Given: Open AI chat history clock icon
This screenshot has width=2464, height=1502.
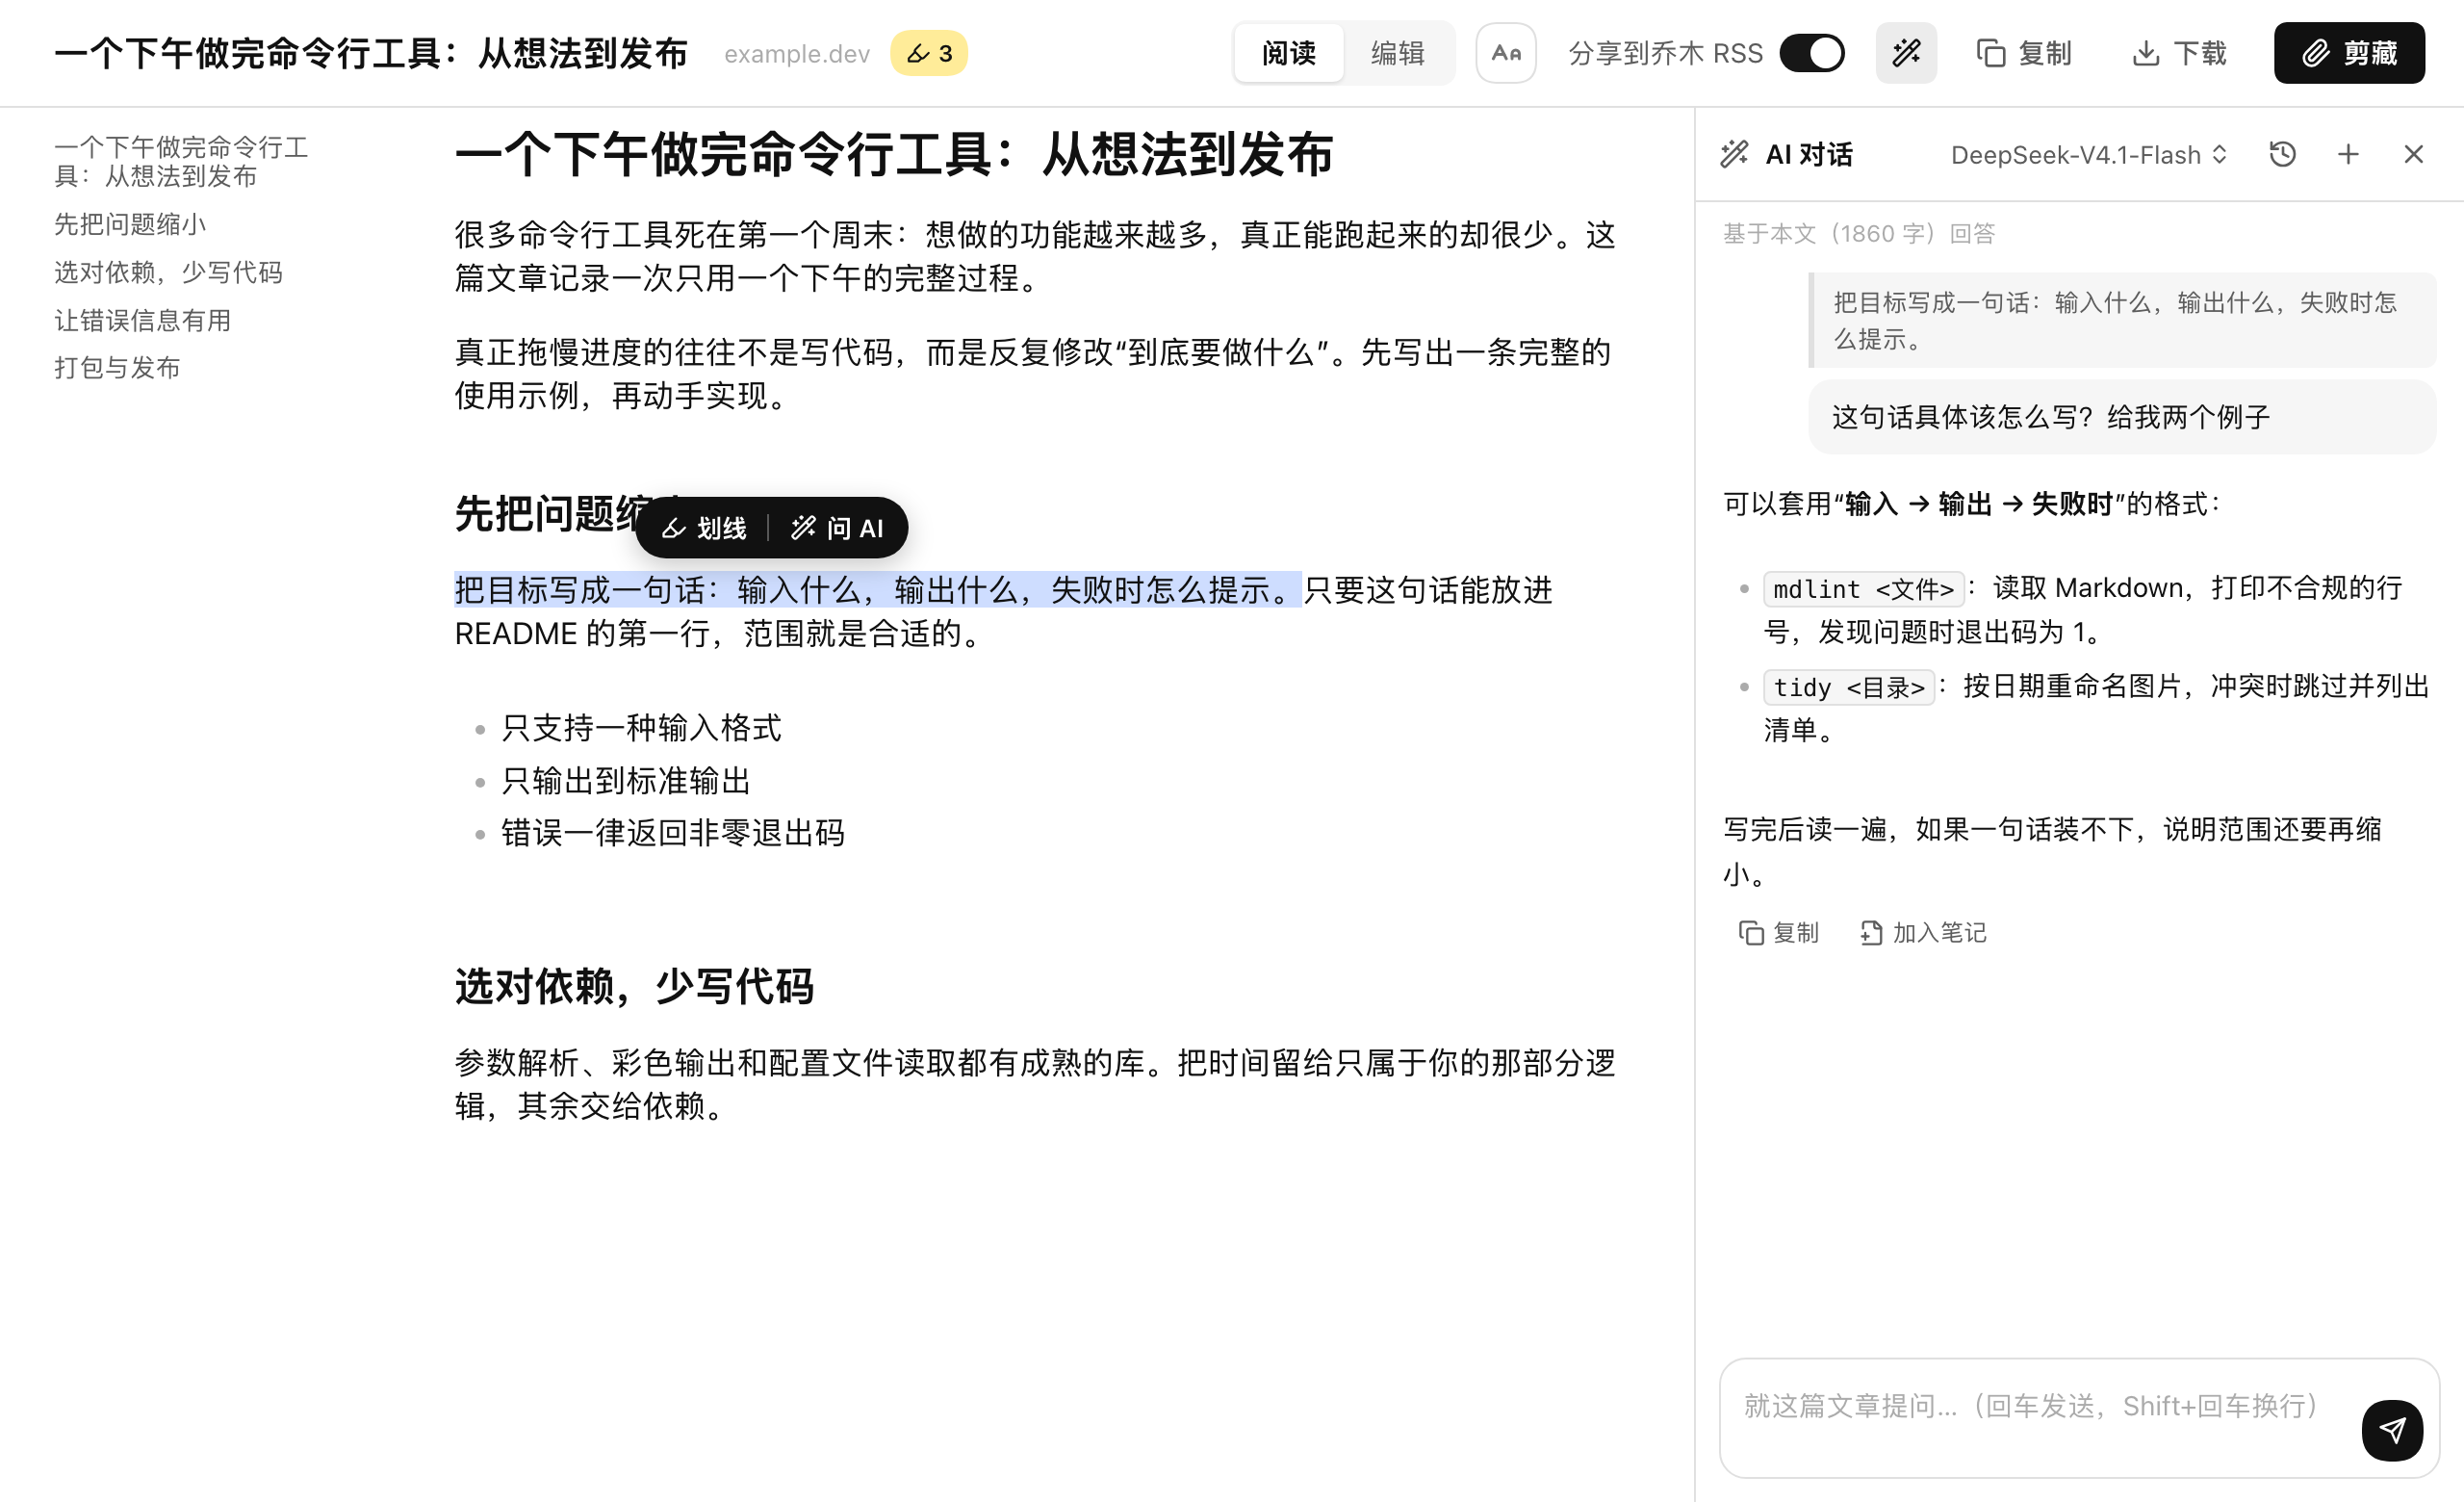Looking at the screenshot, I should [x=2282, y=154].
